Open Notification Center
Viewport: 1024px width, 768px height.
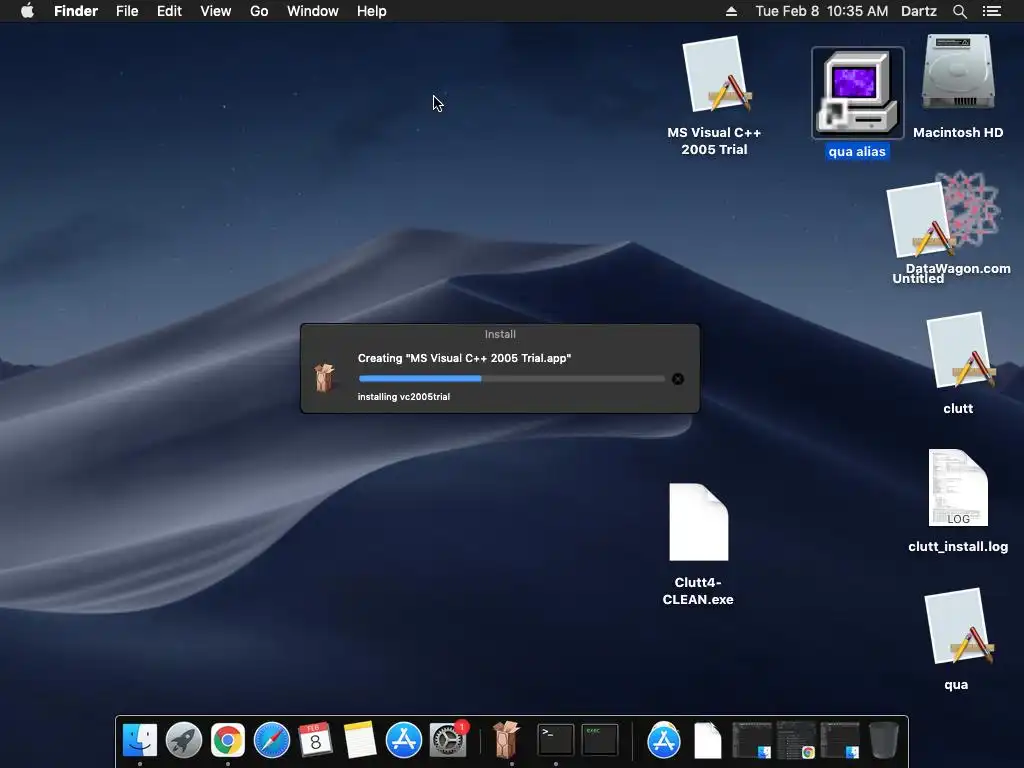click(992, 11)
